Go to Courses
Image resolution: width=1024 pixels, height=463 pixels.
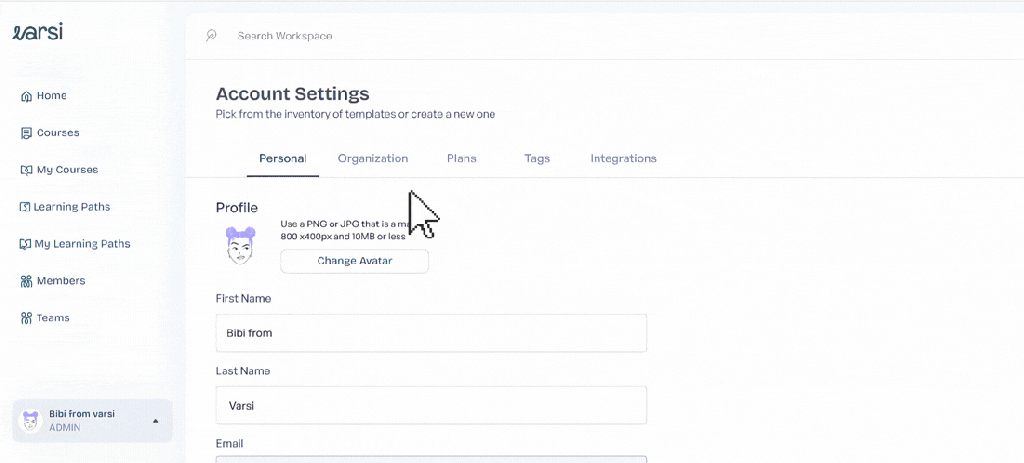pyautogui.click(x=58, y=133)
